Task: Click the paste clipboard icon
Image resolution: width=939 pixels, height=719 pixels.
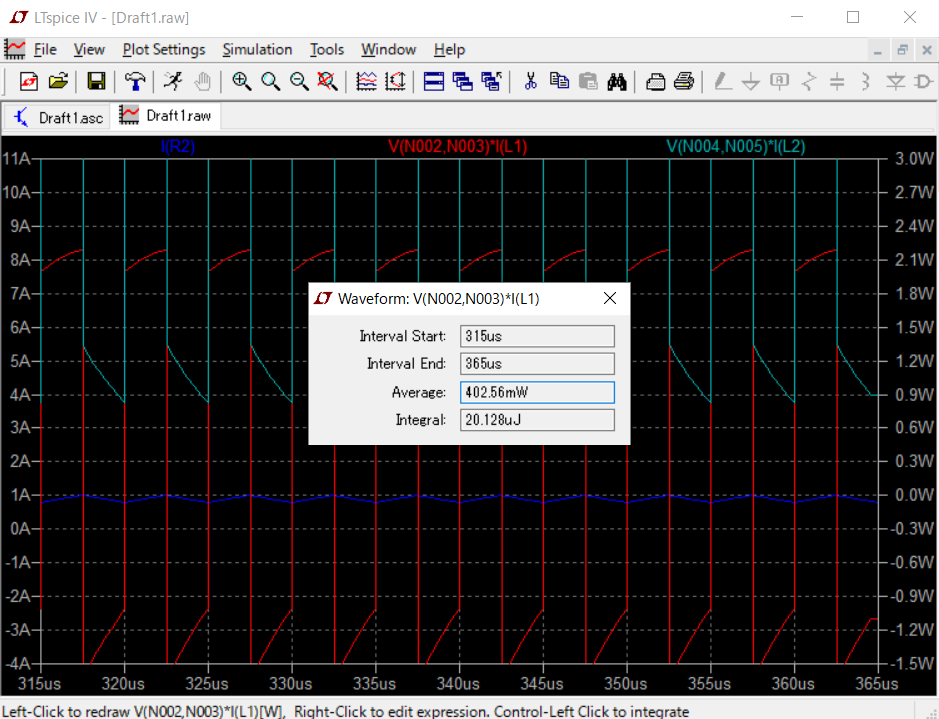Action: pyautogui.click(x=588, y=81)
